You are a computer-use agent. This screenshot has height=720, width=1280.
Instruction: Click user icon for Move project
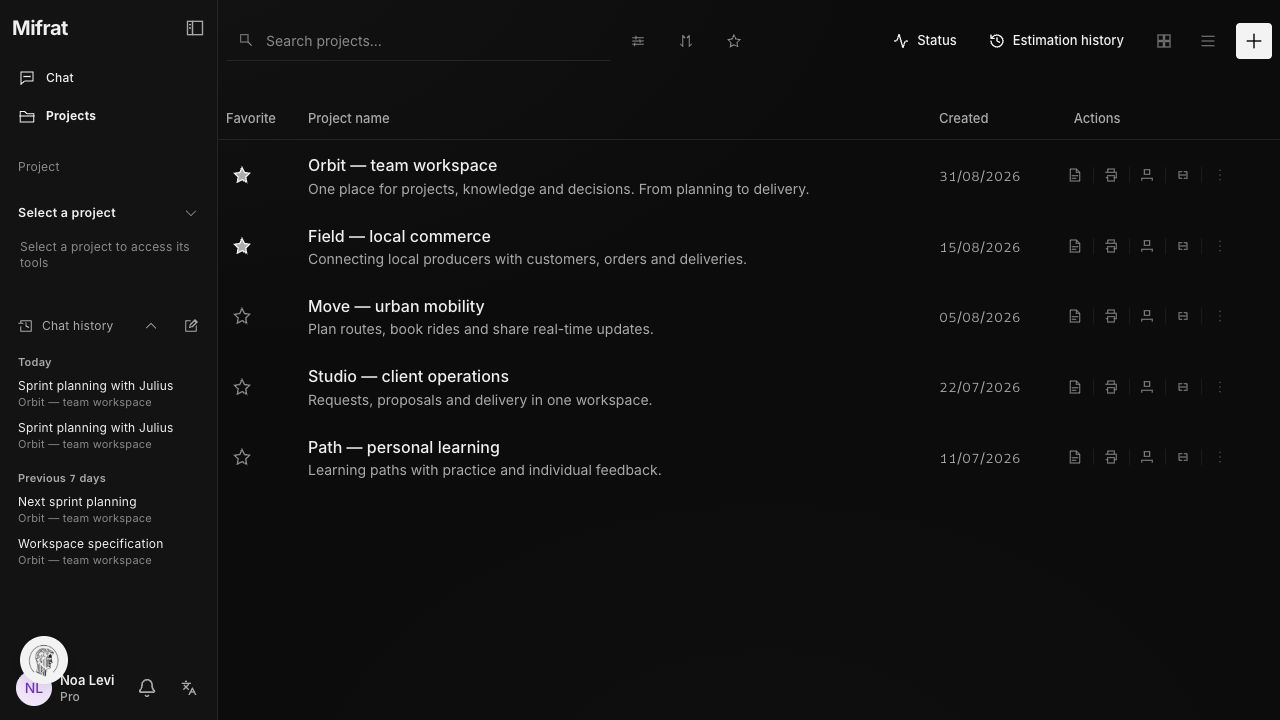point(1147,317)
